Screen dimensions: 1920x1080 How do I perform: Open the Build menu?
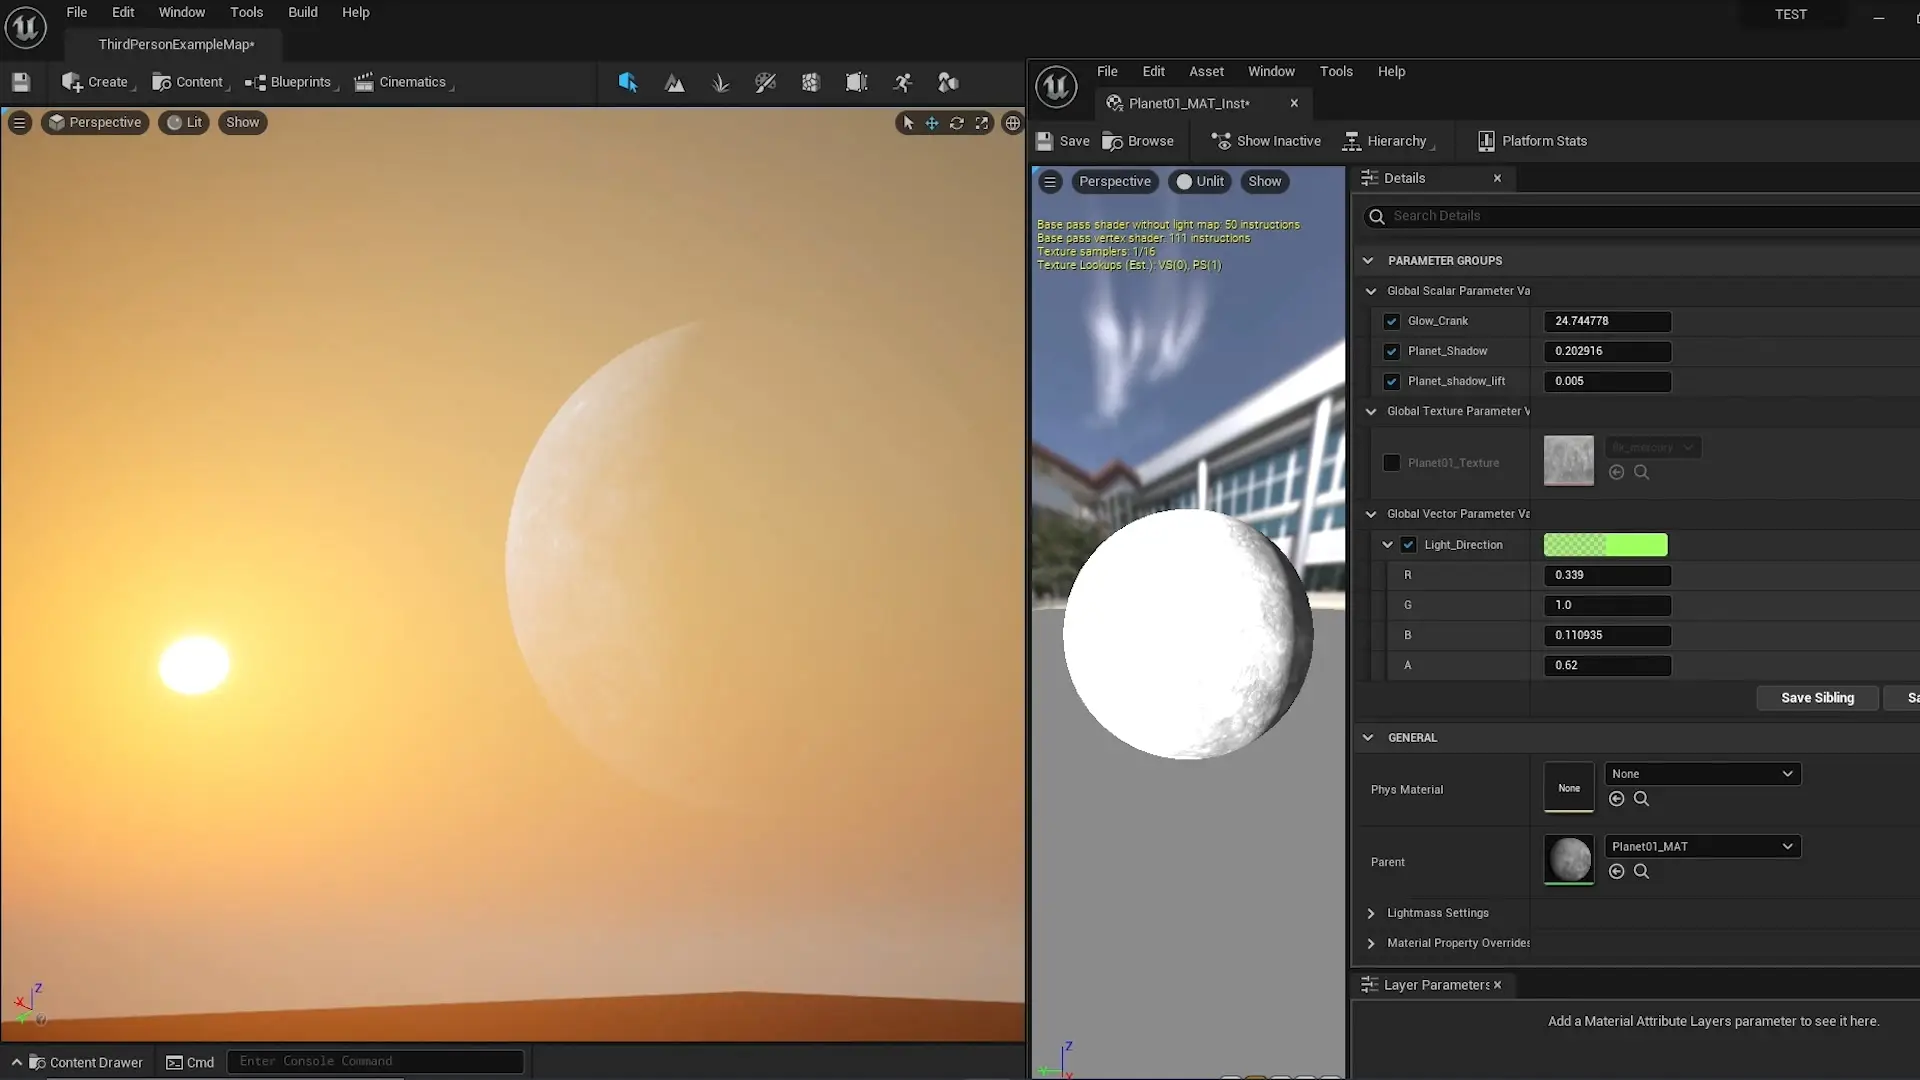302,12
